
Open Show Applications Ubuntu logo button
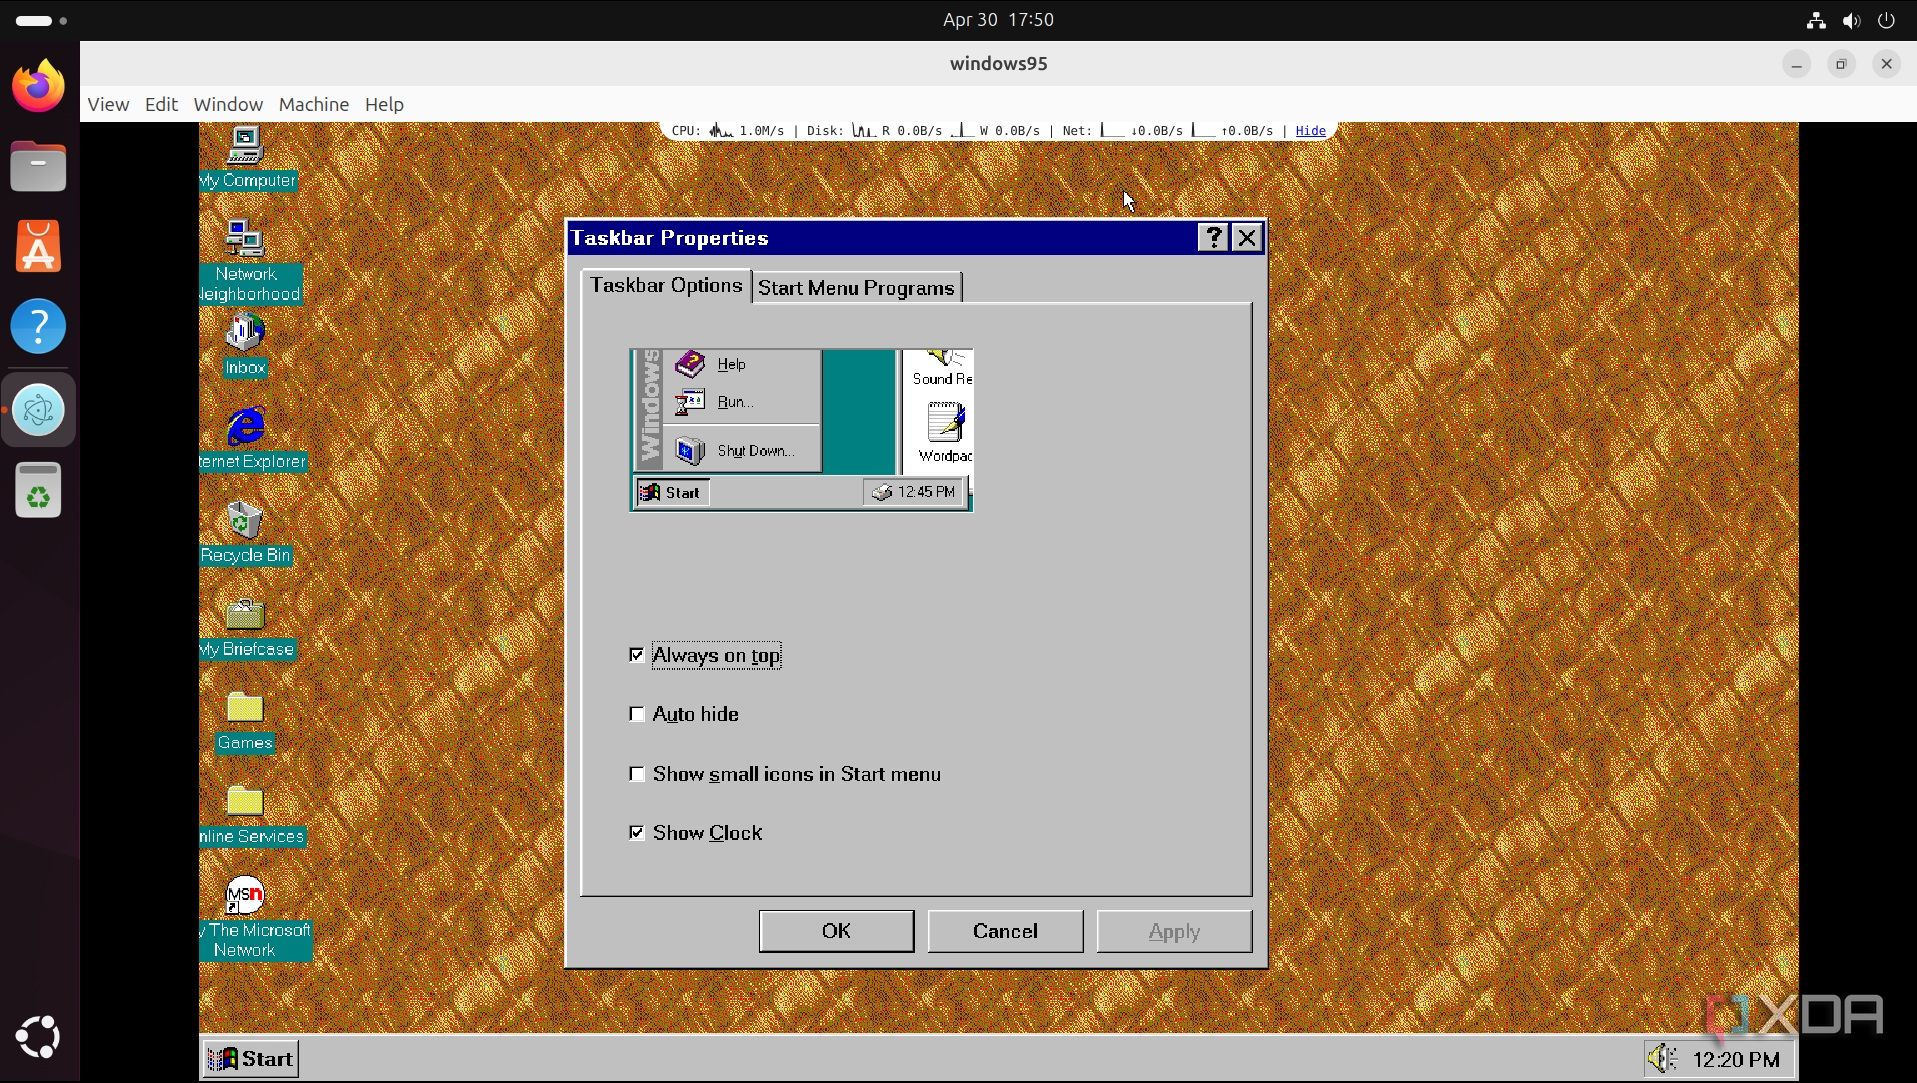point(38,1037)
